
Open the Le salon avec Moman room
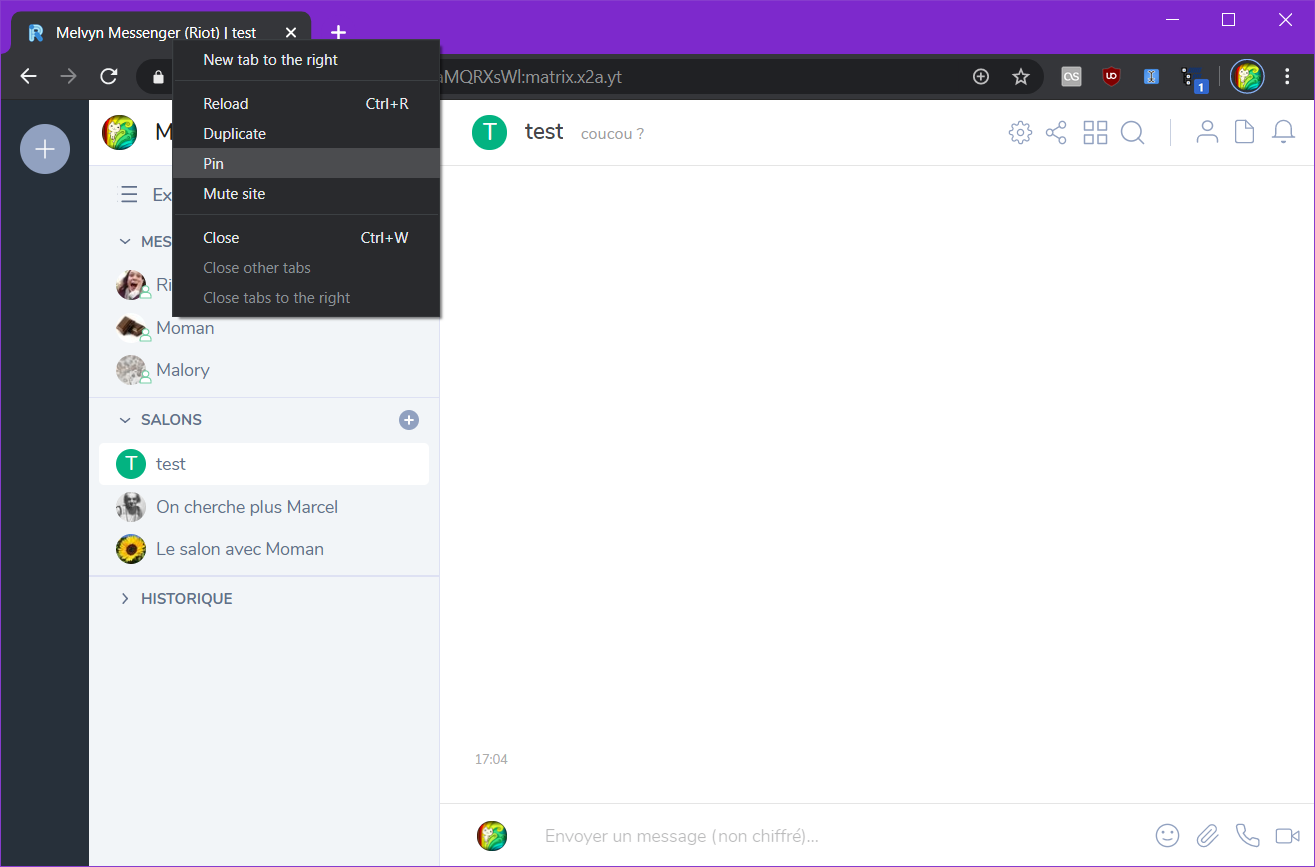coord(240,549)
